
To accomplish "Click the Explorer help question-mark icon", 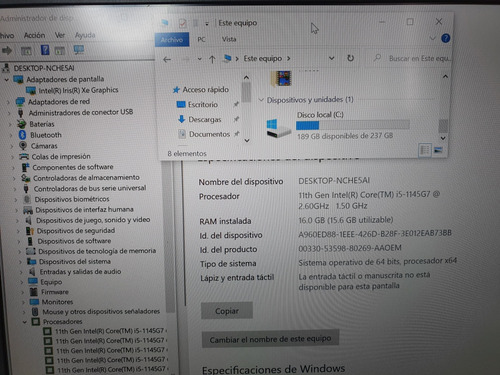I will pos(446,38).
